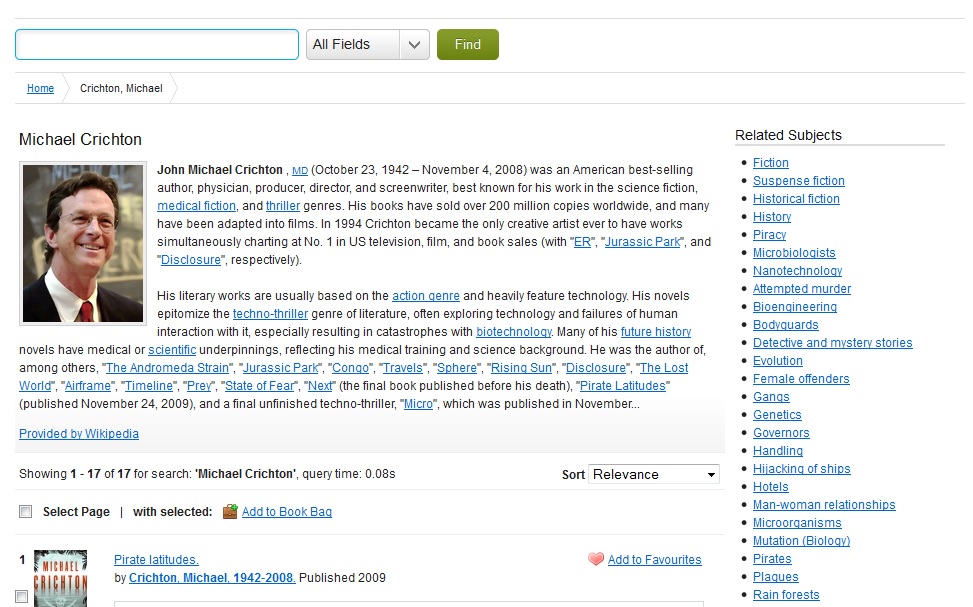Check the box for Pirate latitudes result
Viewport: 973px width, 607px height.
[22, 596]
